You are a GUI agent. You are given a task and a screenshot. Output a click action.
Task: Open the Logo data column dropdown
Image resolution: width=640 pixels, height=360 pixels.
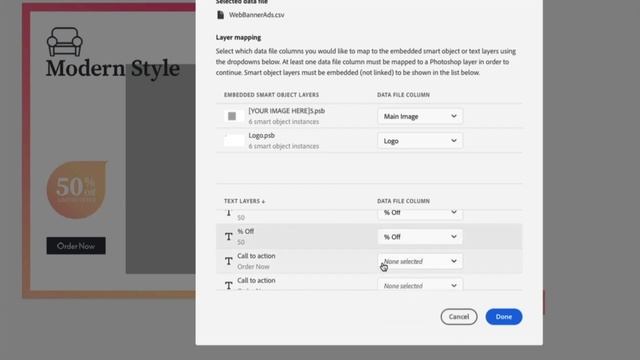click(x=420, y=141)
